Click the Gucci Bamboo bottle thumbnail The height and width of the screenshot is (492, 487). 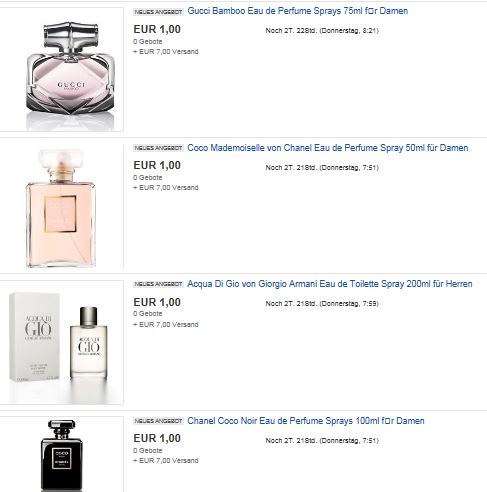[62, 70]
